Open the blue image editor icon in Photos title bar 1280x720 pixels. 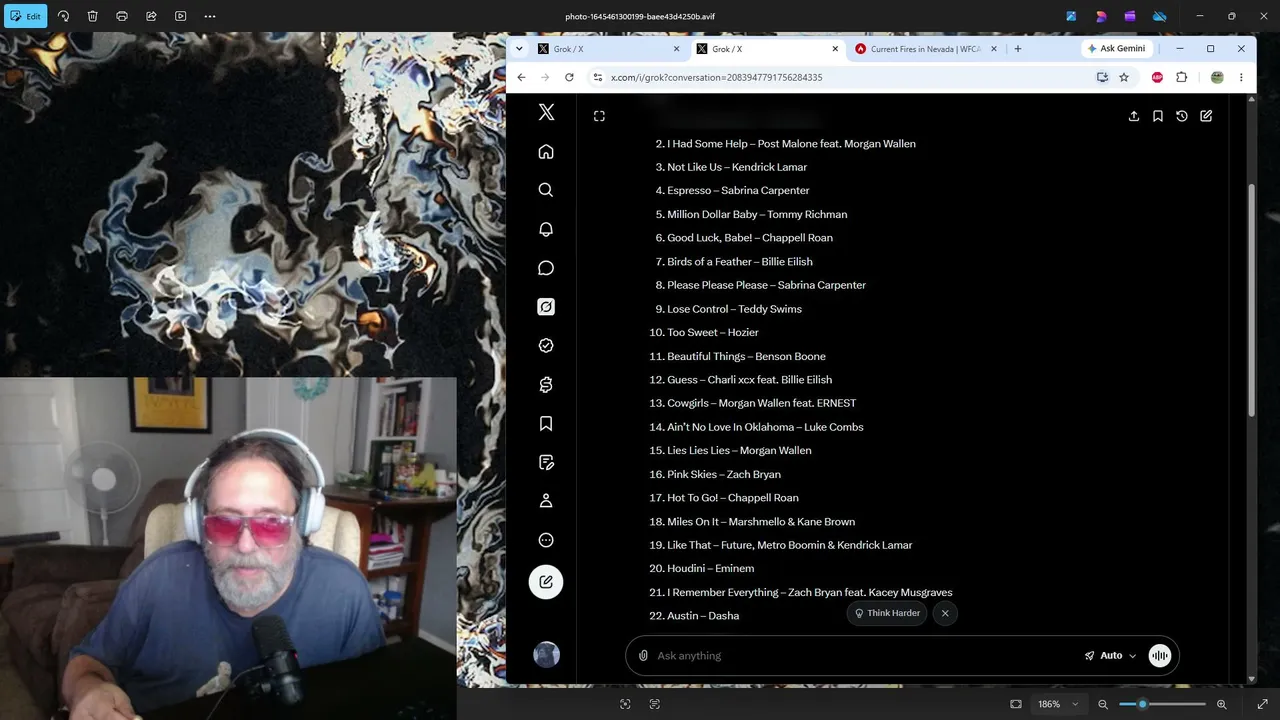pyautogui.click(x=1071, y=16)
